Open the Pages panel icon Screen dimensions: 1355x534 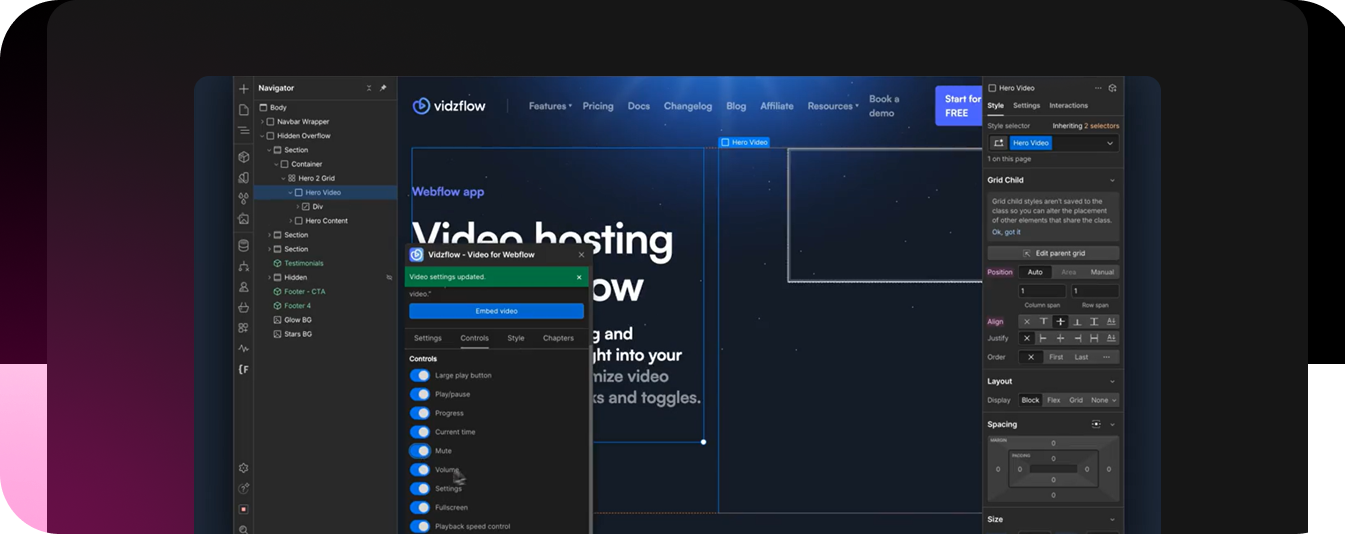pos(243,110)
